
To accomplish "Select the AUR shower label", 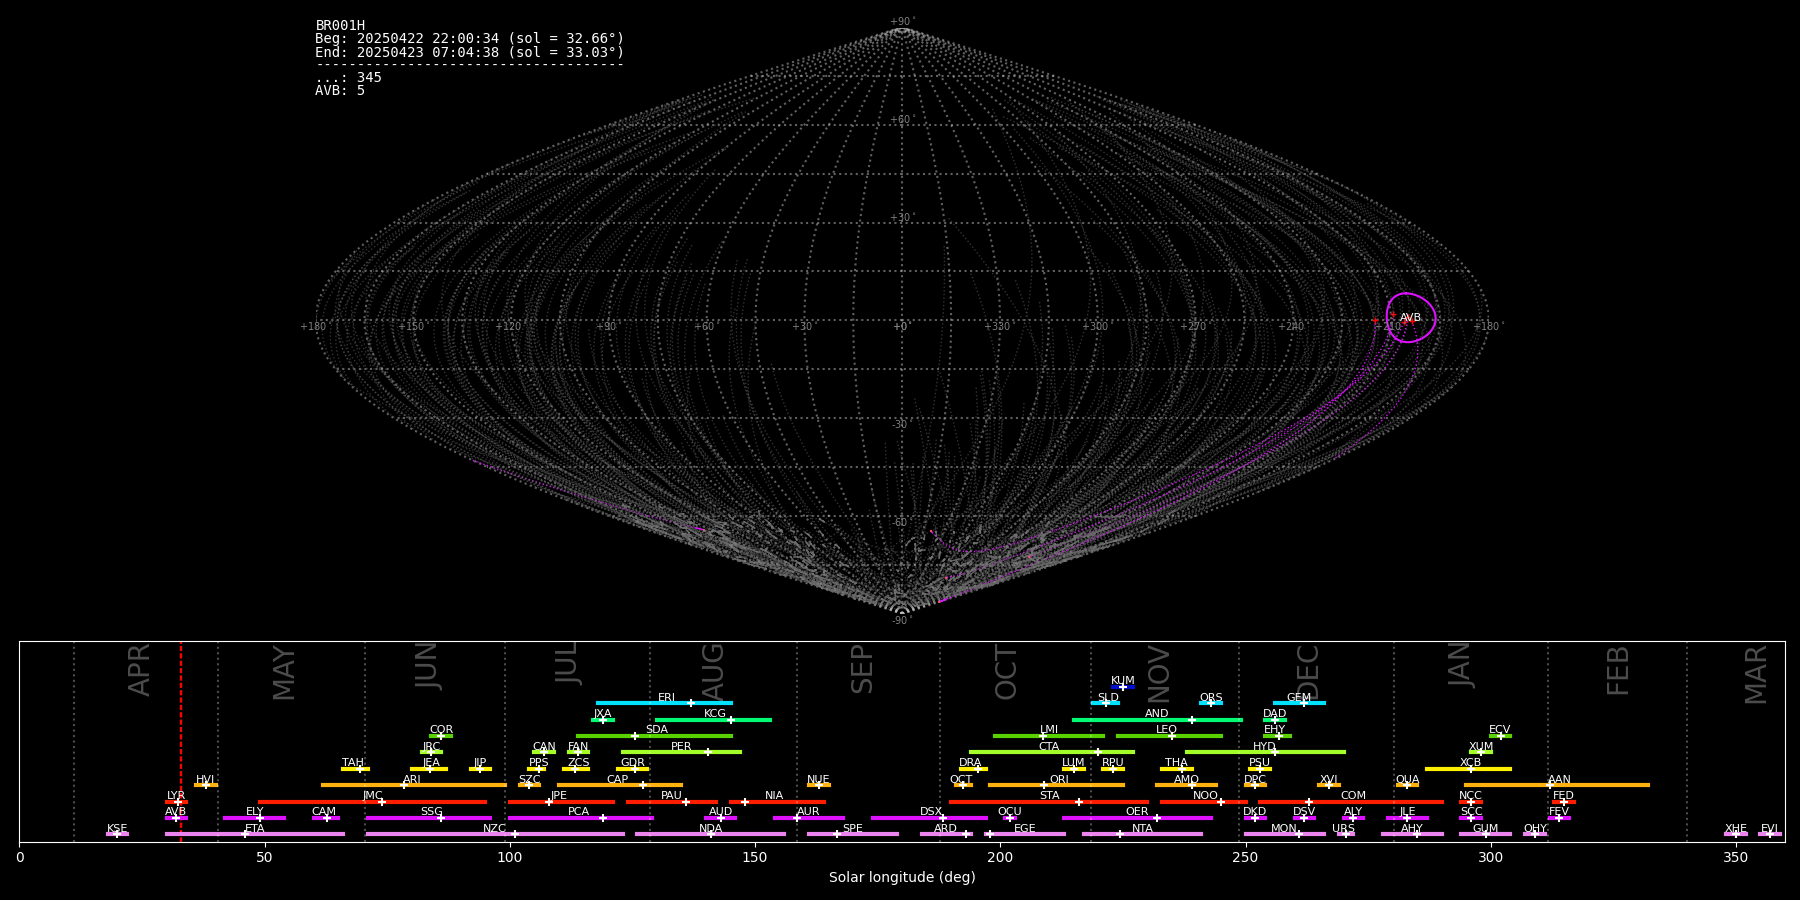I will 809,812.
